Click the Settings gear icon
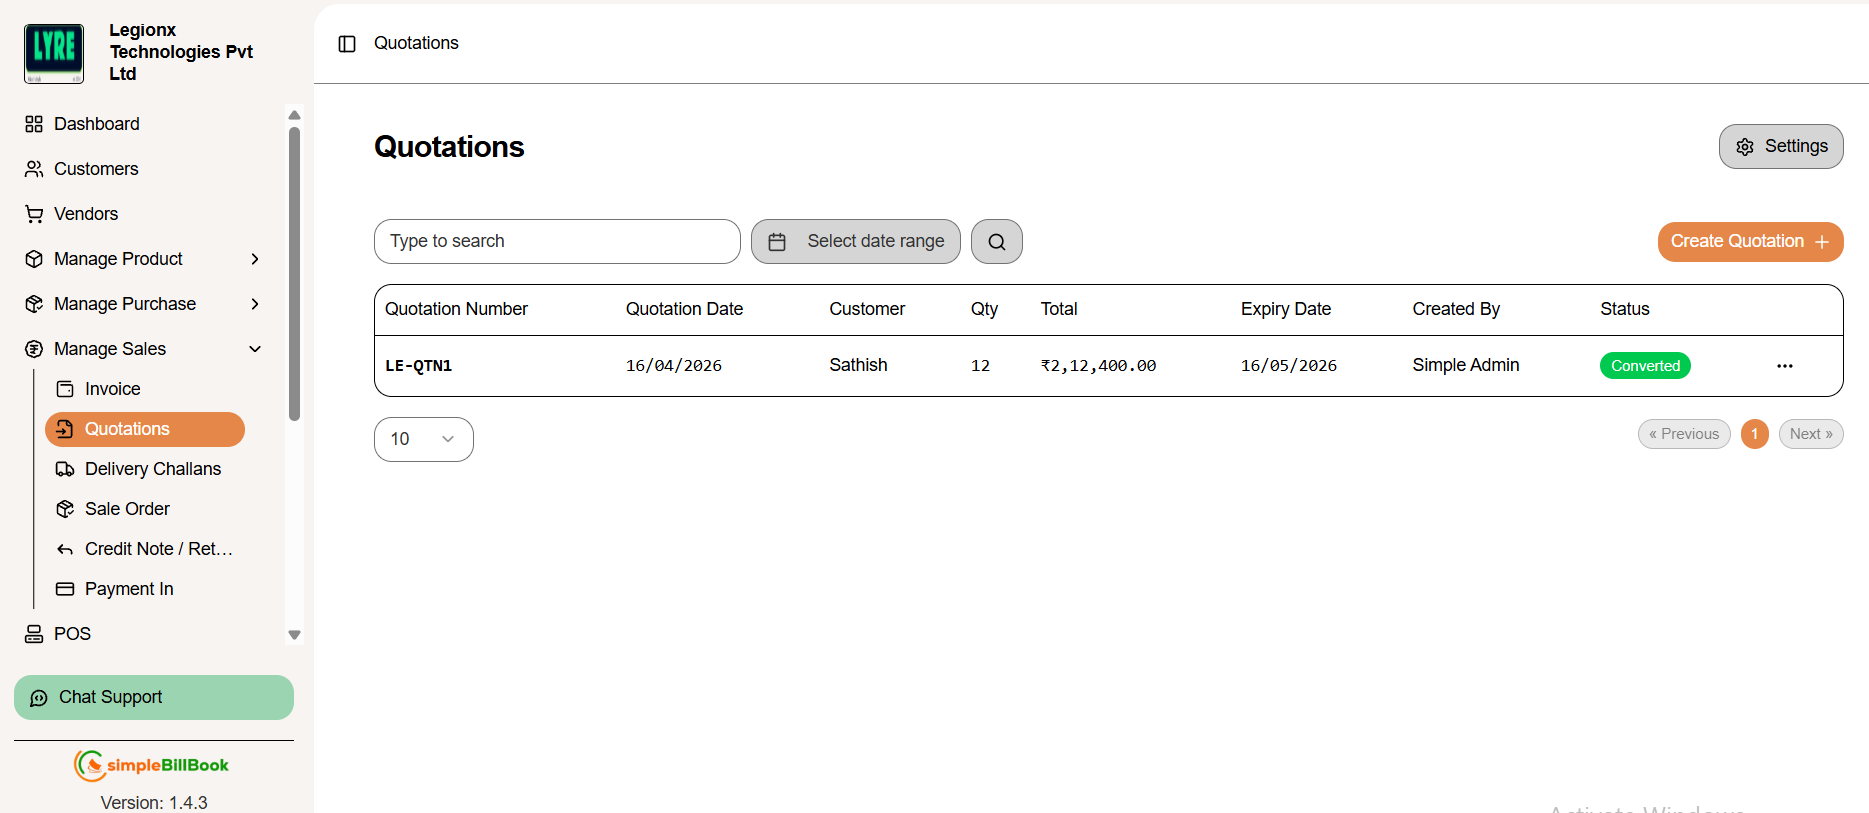The width and height of the screenshot is (1869, 813). tap(1745, 147)
